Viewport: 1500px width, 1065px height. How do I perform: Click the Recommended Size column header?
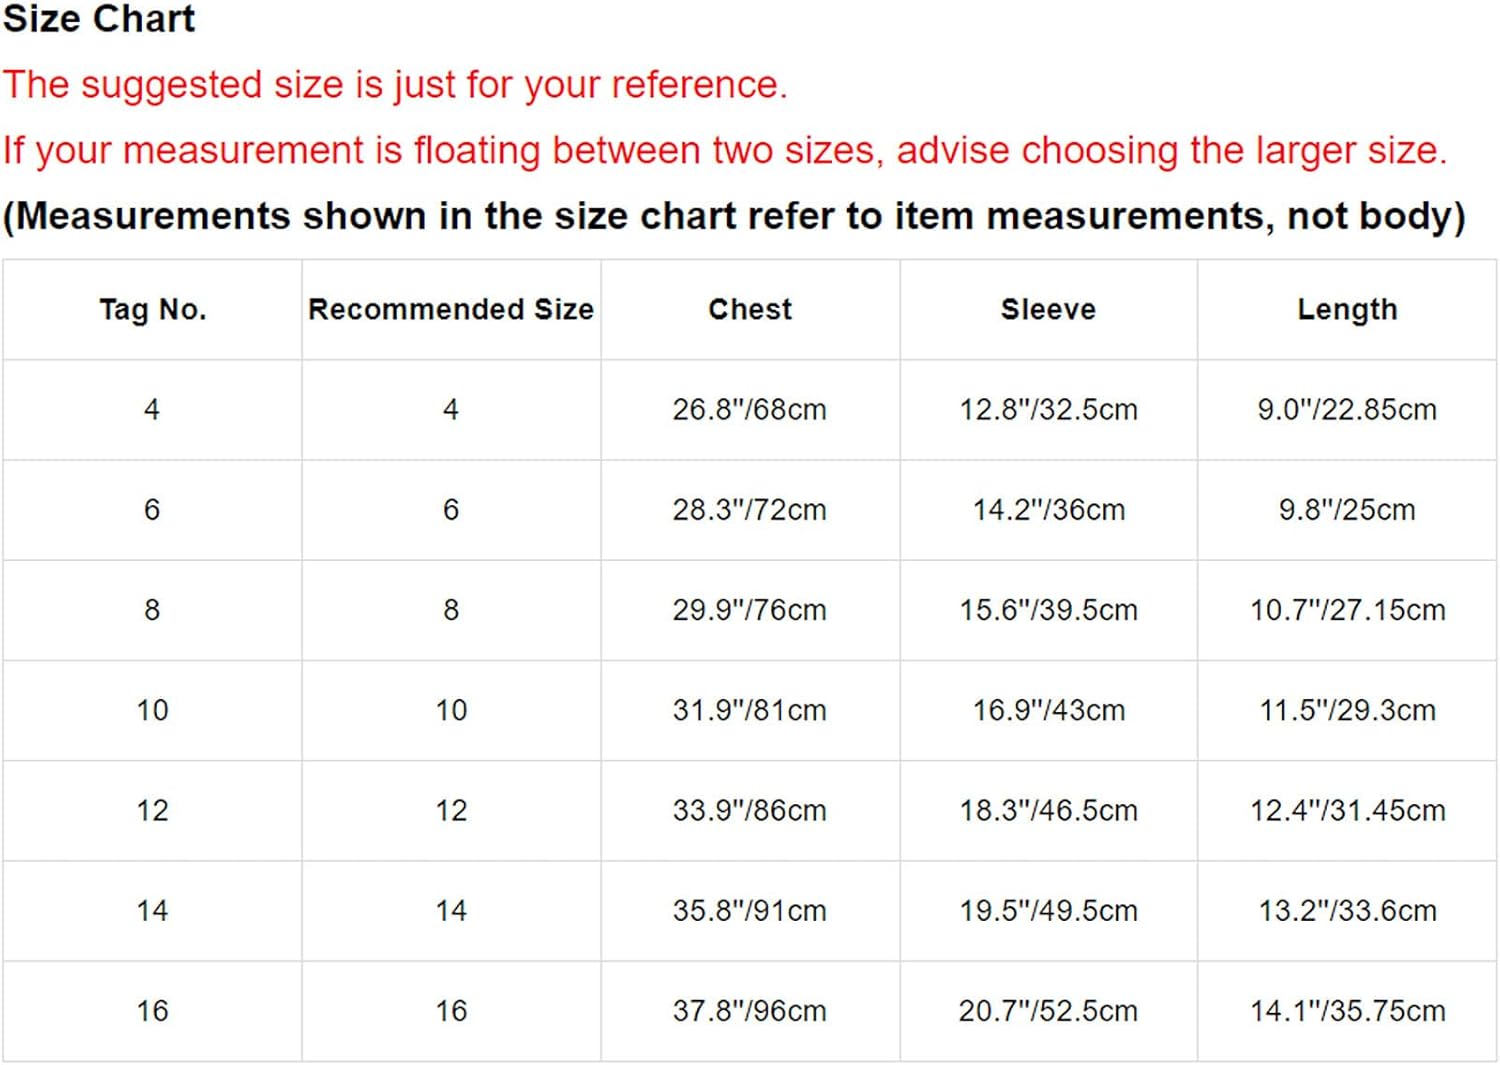[451, 310]
